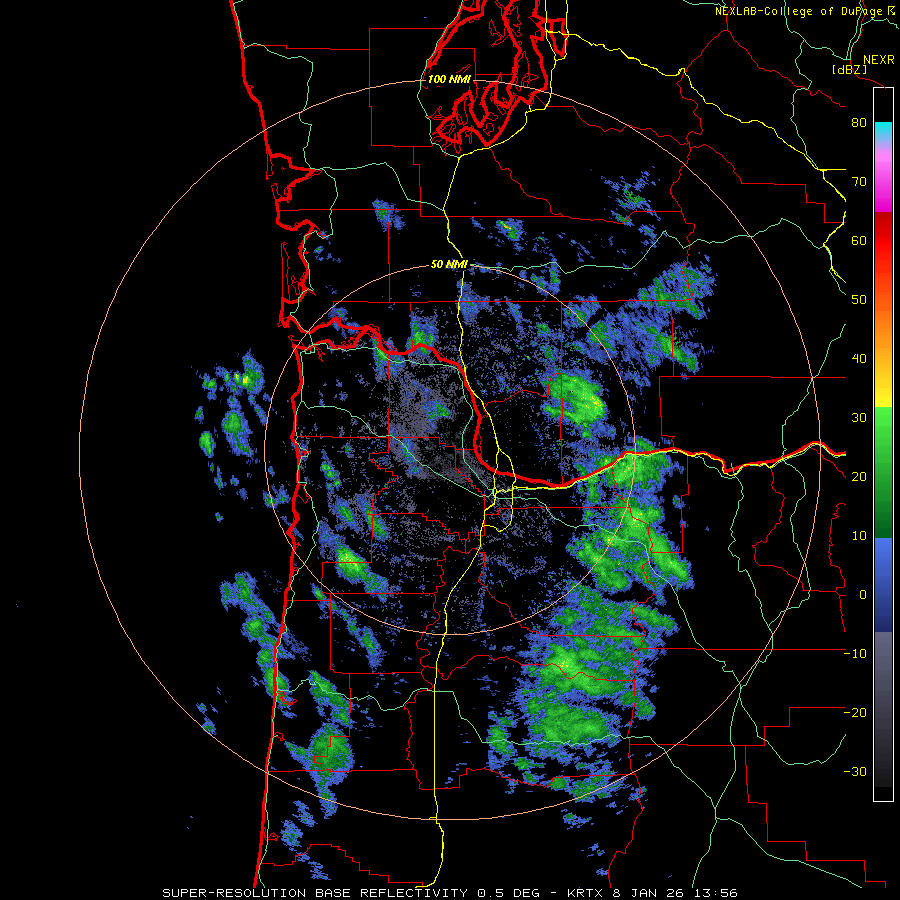Click the 0.5 DEG elevation text in the caption
900x900 pixels.
click(509, 893)
